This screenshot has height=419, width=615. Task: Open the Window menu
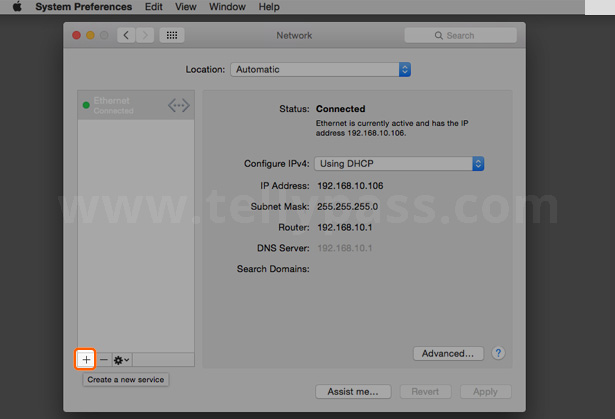227,7
